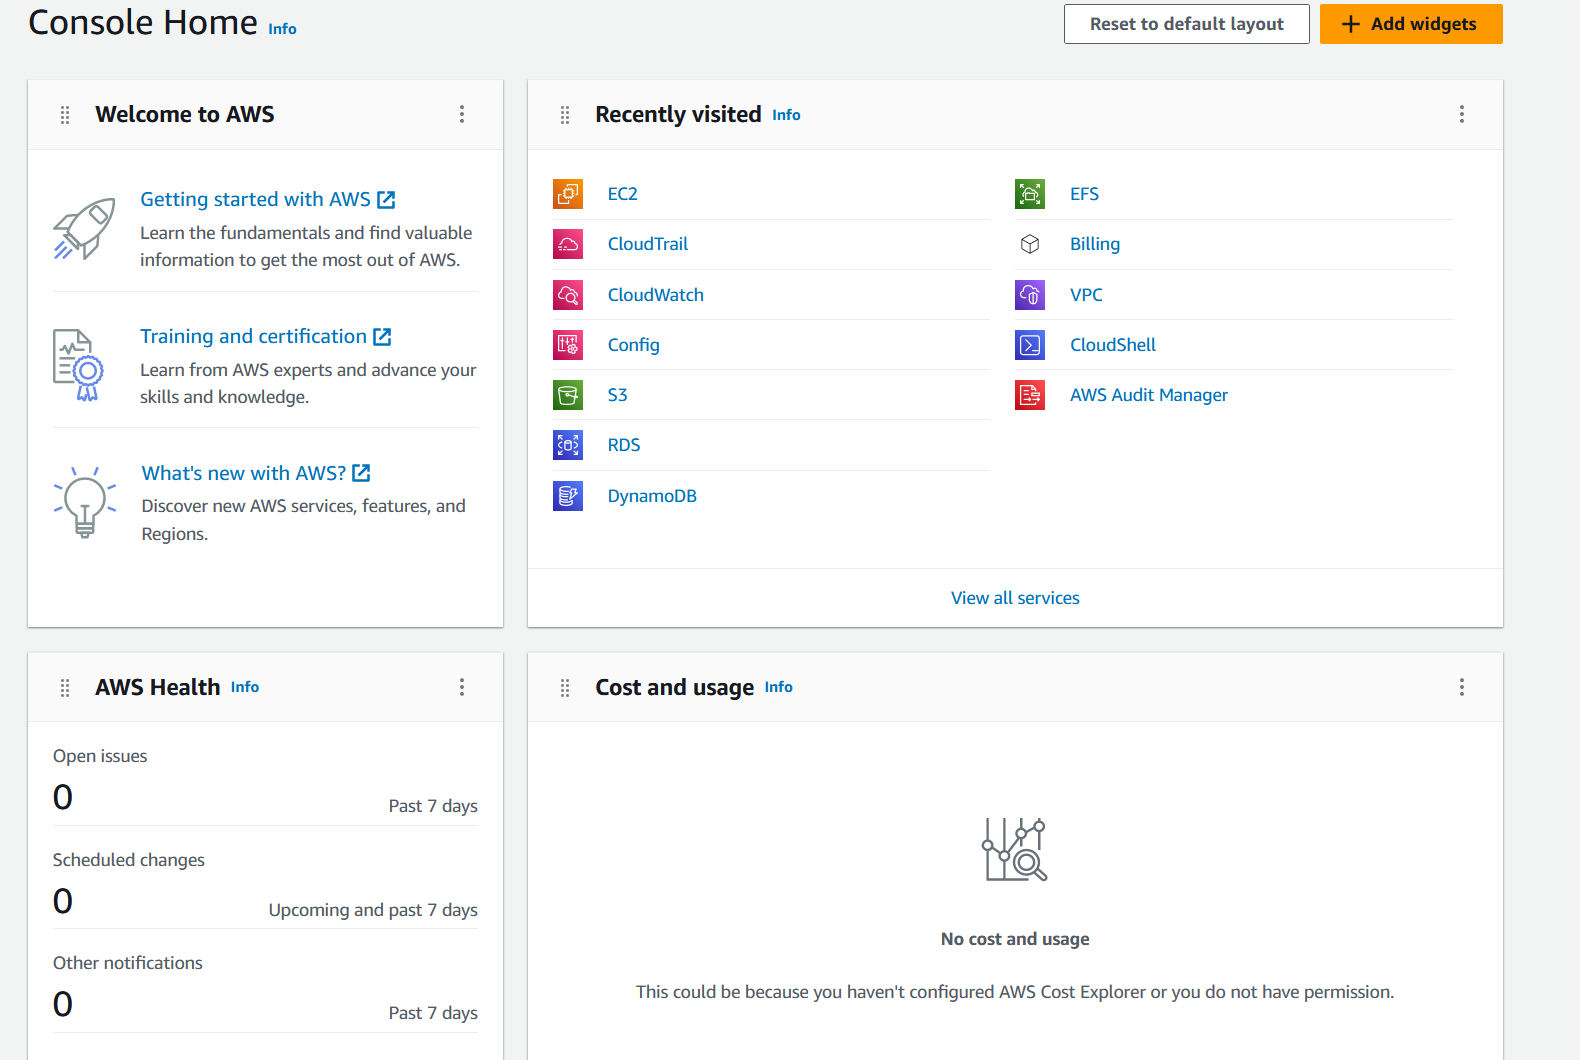The height and width of the screenshot is (1060, 1580).
Task: Open the AWS Health Info link
Action: [245, 687]
